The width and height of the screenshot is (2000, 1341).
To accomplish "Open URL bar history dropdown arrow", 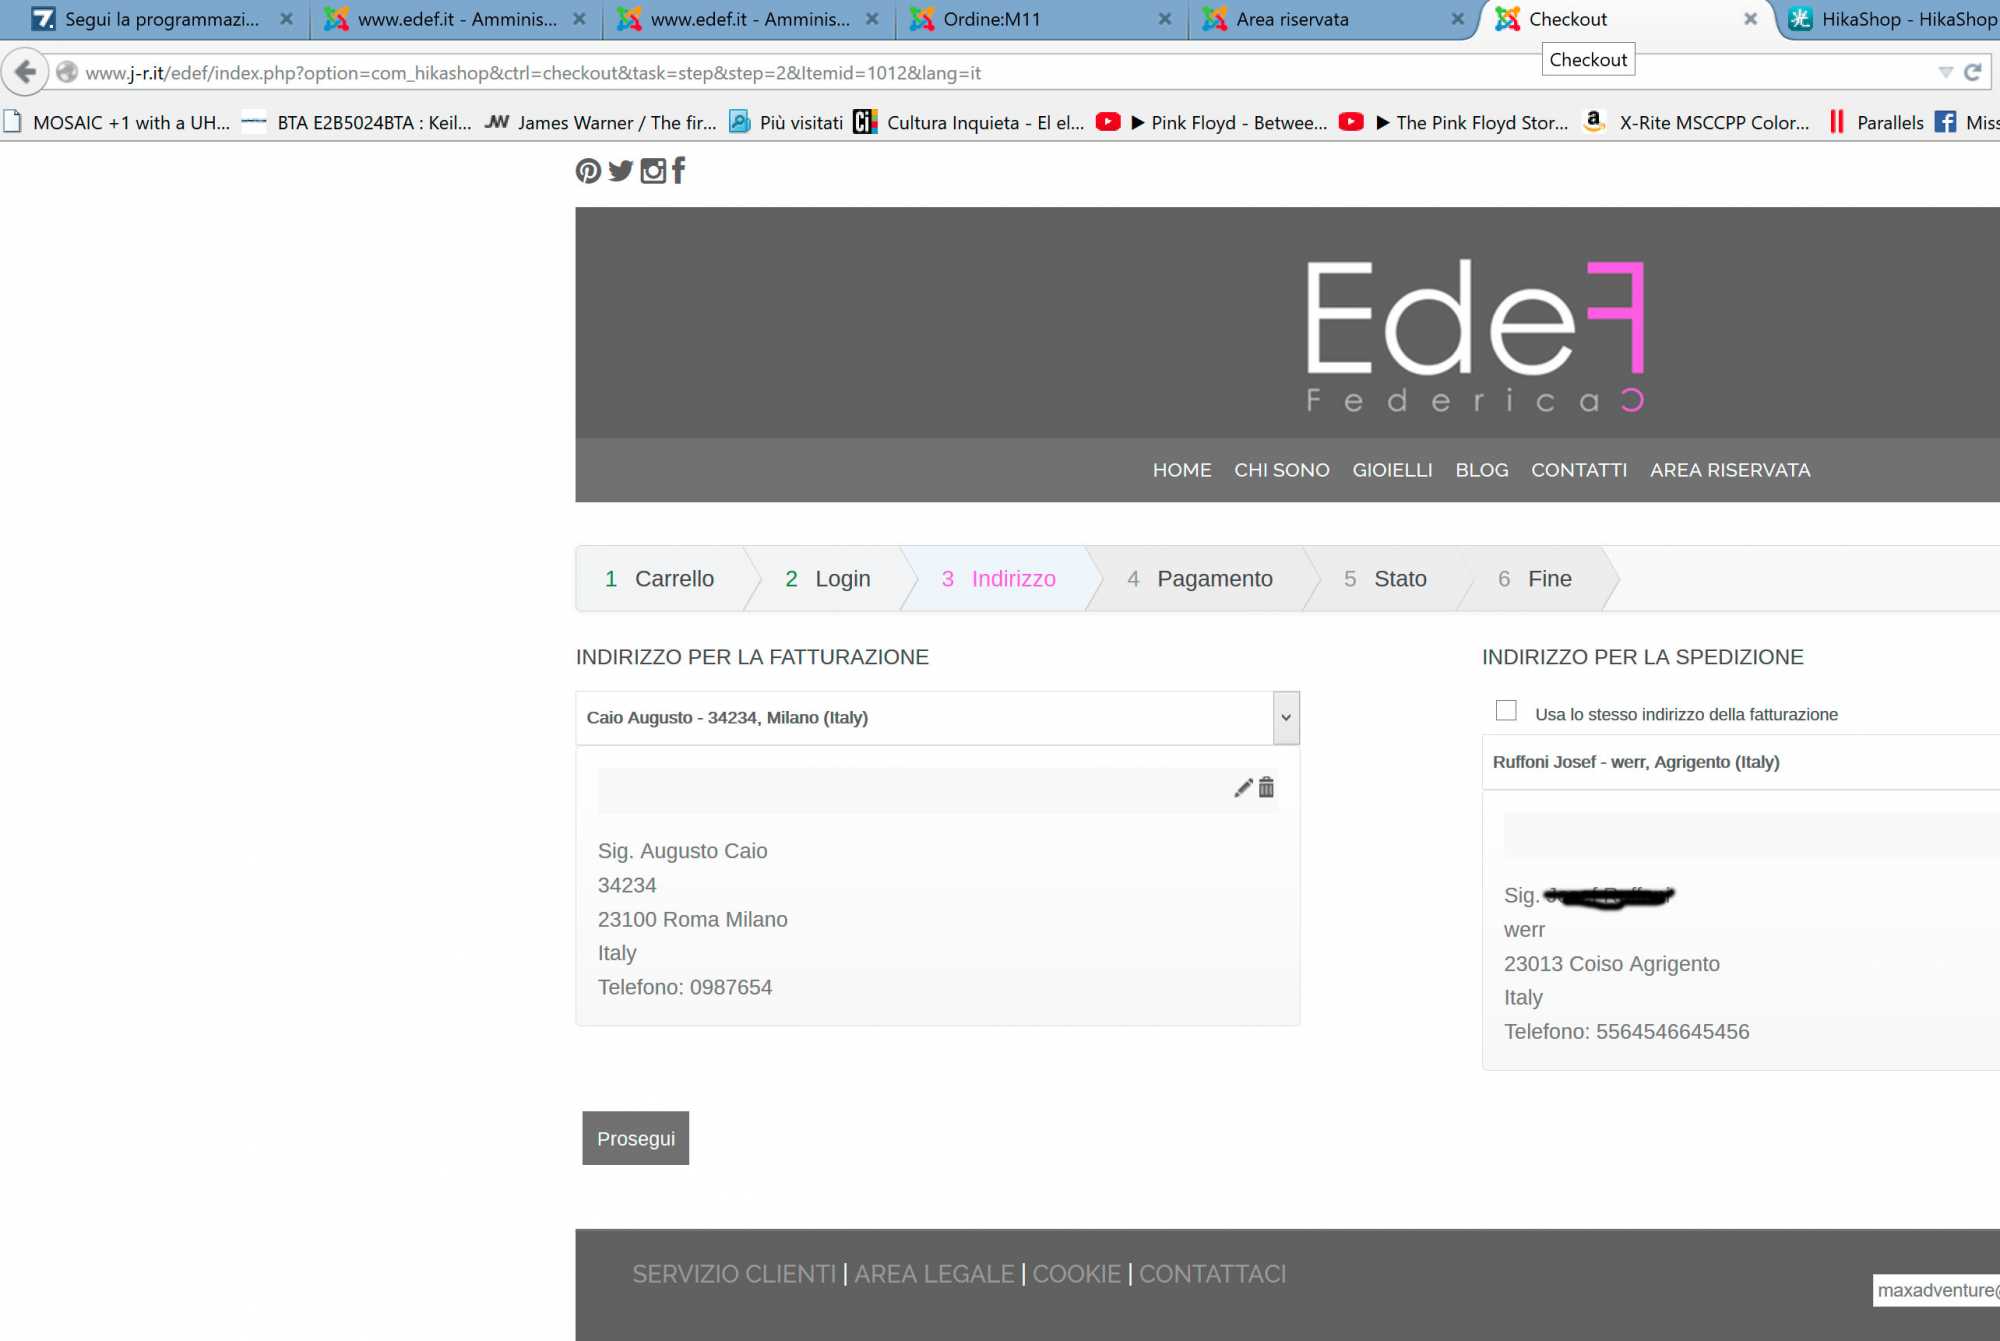I will [1945, 72].
